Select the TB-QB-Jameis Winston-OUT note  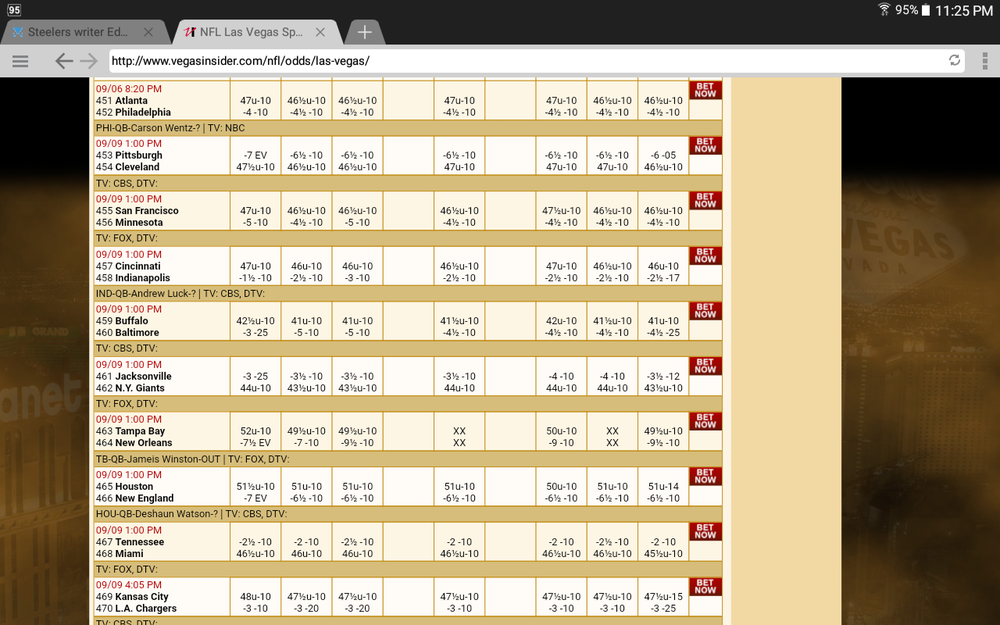158,459
